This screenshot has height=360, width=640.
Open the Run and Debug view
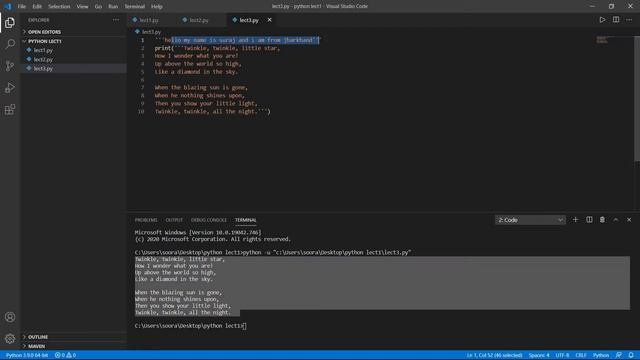point(10,88)
